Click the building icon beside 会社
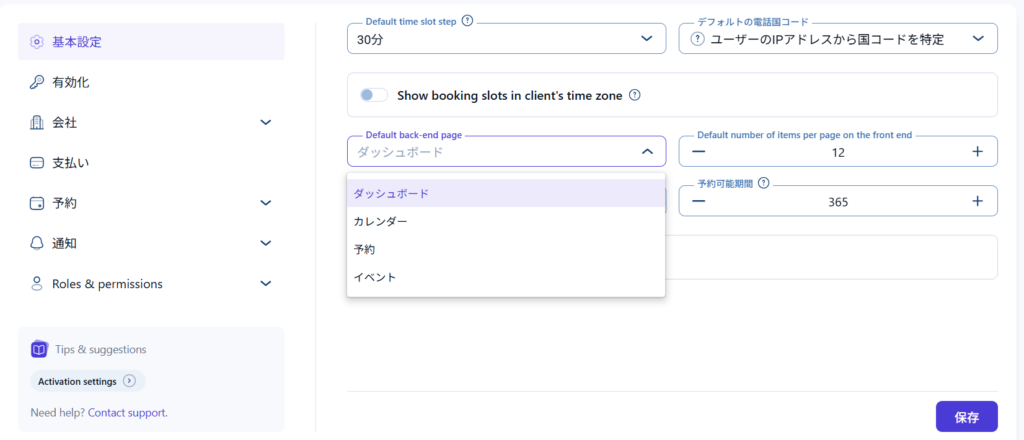Screen dimensions: 1024x440 [x=37, y=122]
